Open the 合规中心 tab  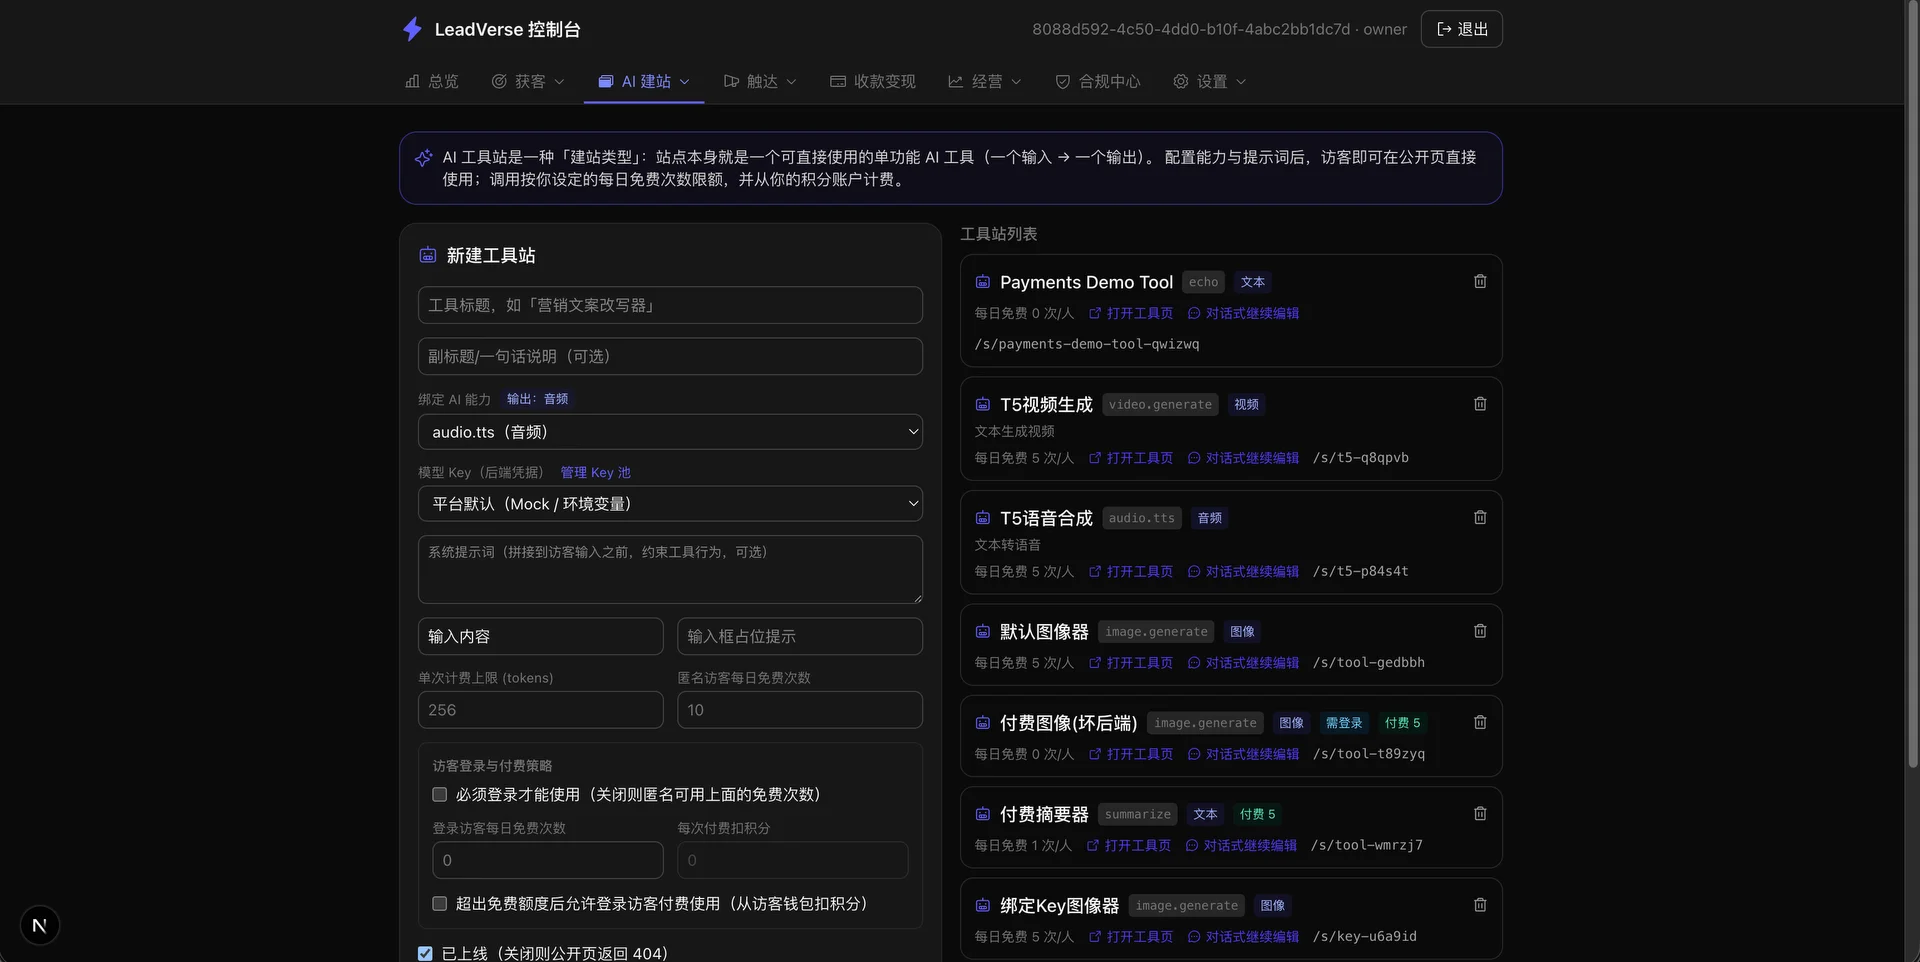1098,81
